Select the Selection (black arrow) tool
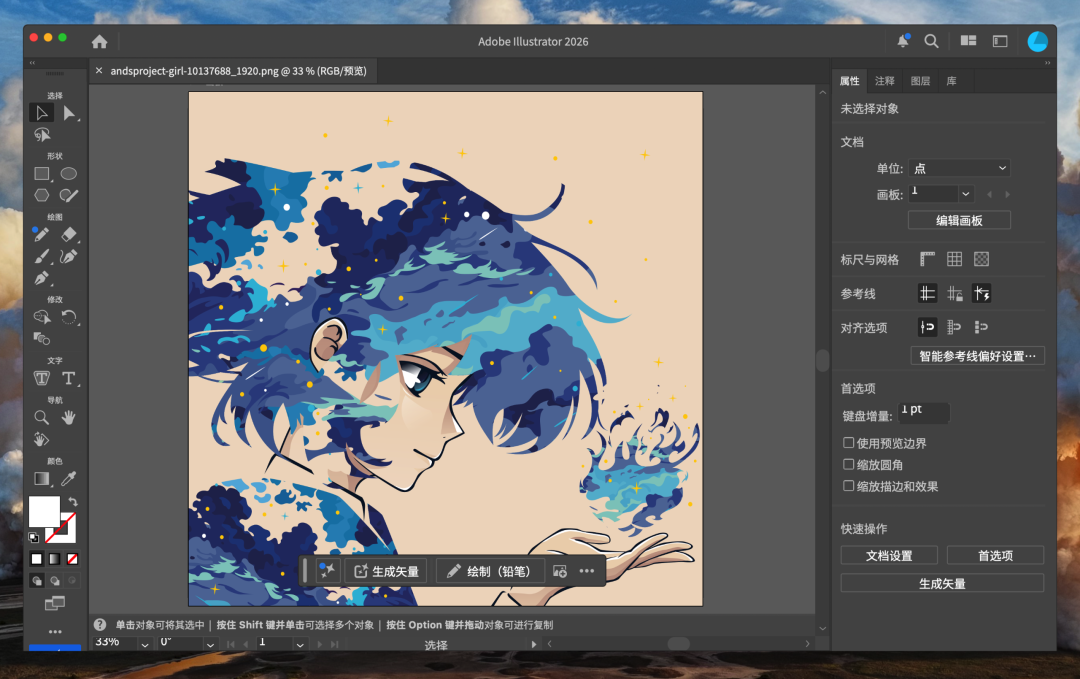1080x679 pixels. click(x=42, y=113)
